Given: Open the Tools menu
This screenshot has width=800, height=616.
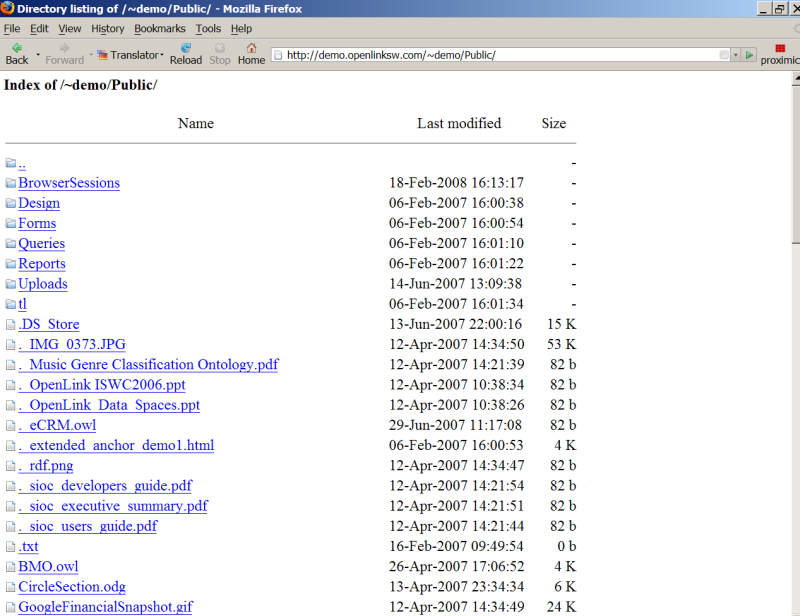Looking at the screenshot, I should click(208, 29).
